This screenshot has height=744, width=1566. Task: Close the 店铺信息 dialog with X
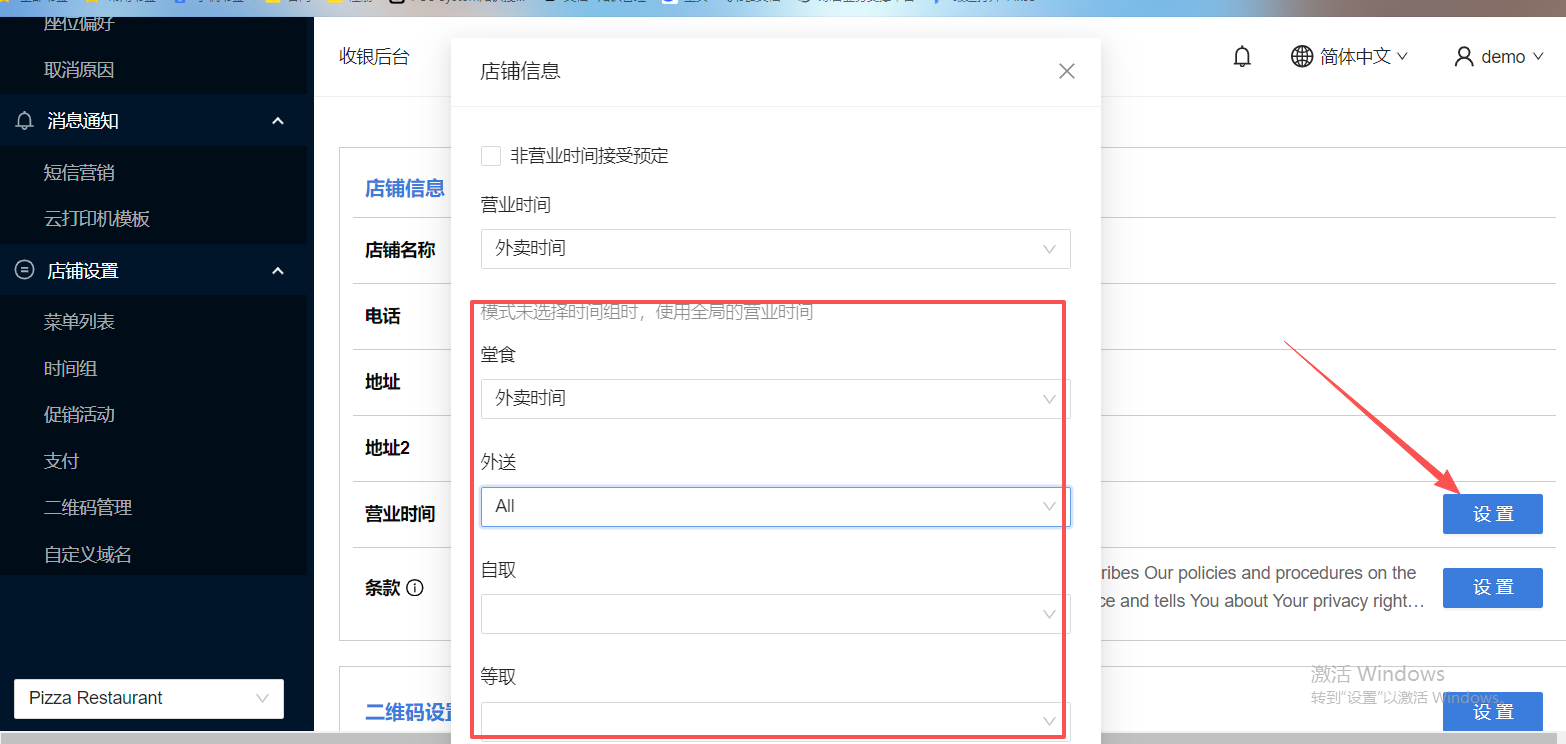[1067, 71]
